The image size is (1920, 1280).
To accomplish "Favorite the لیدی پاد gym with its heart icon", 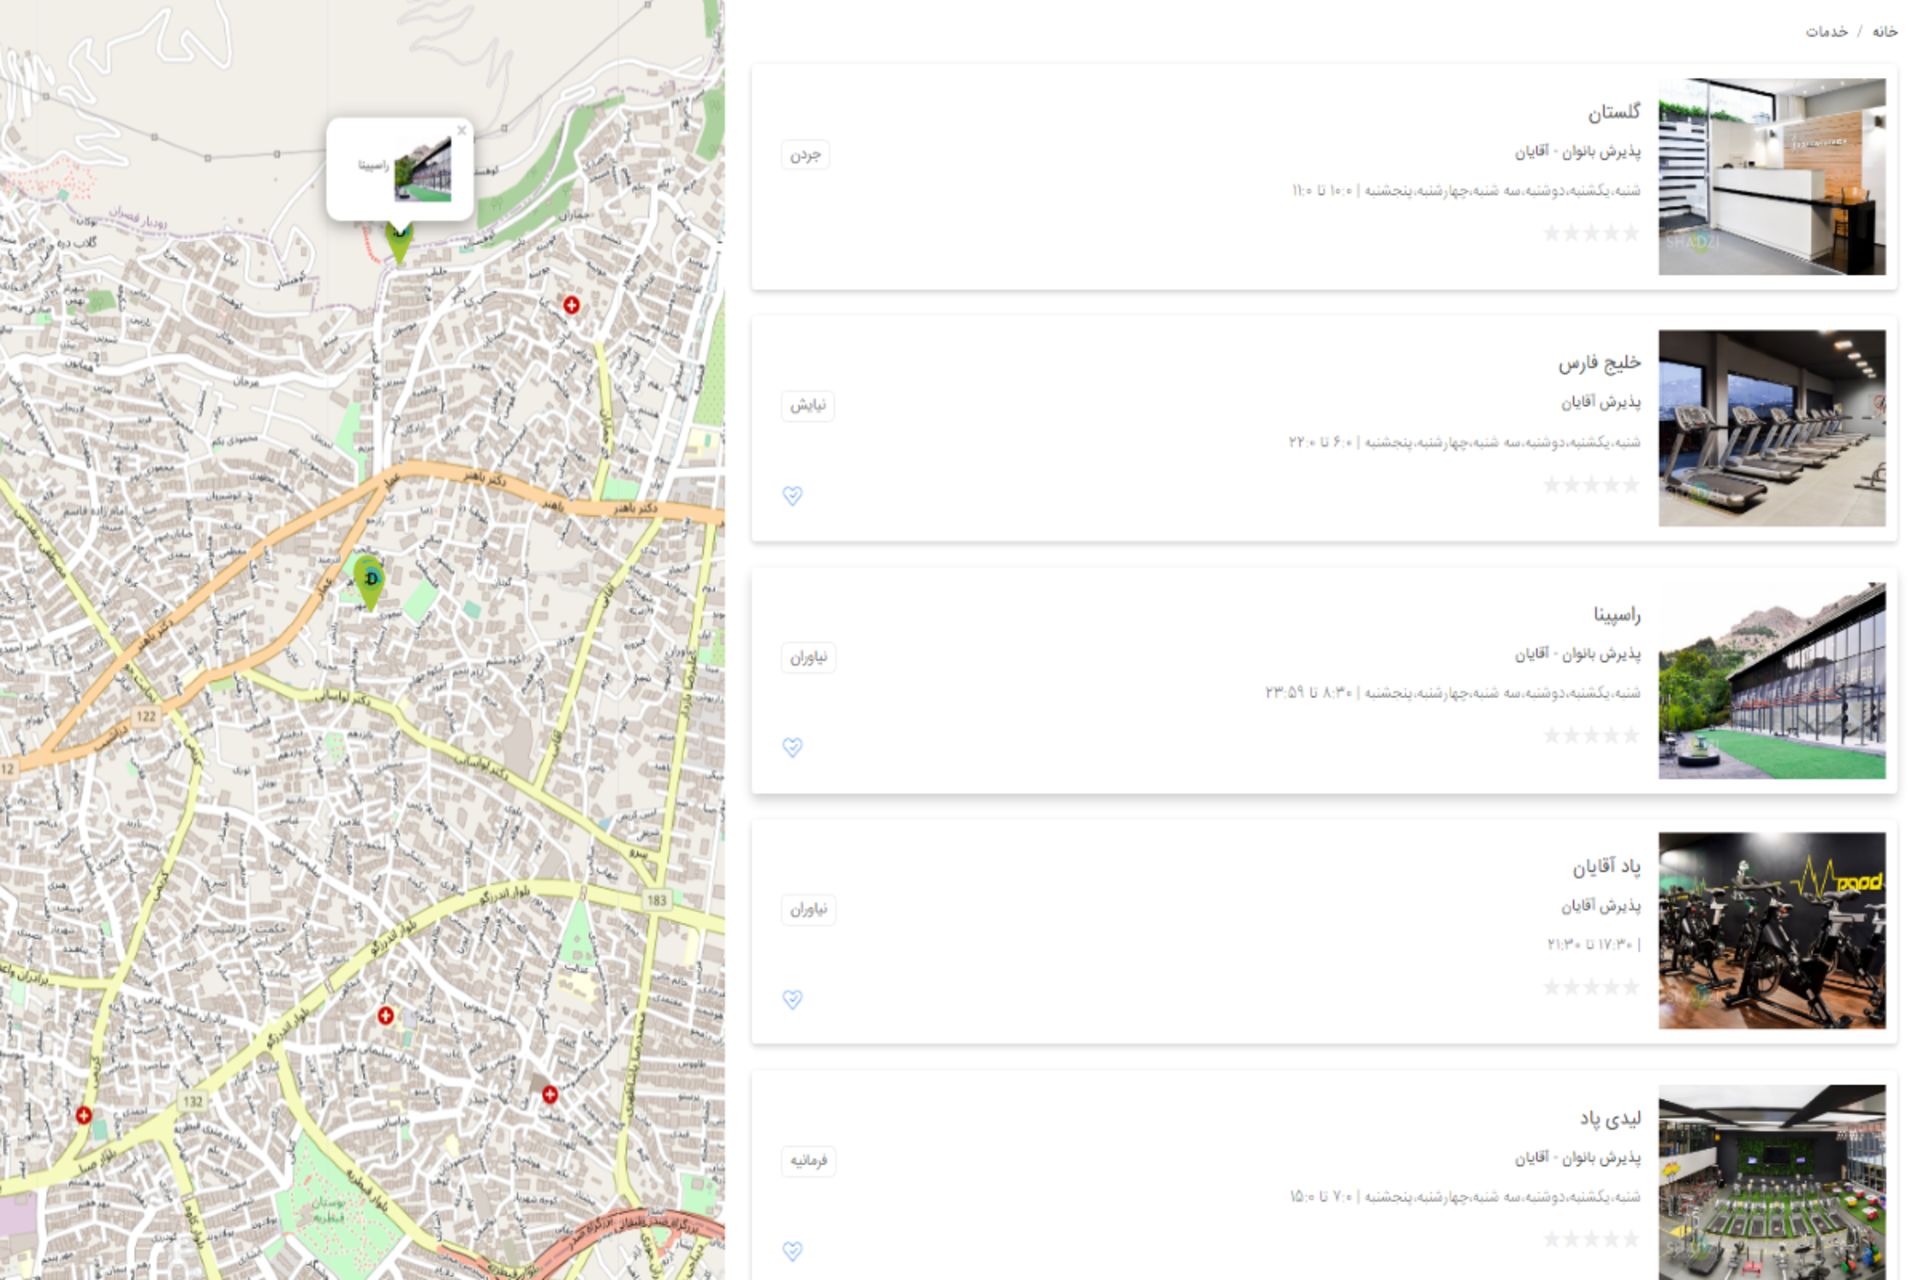I will click(x=792, y=1250).
